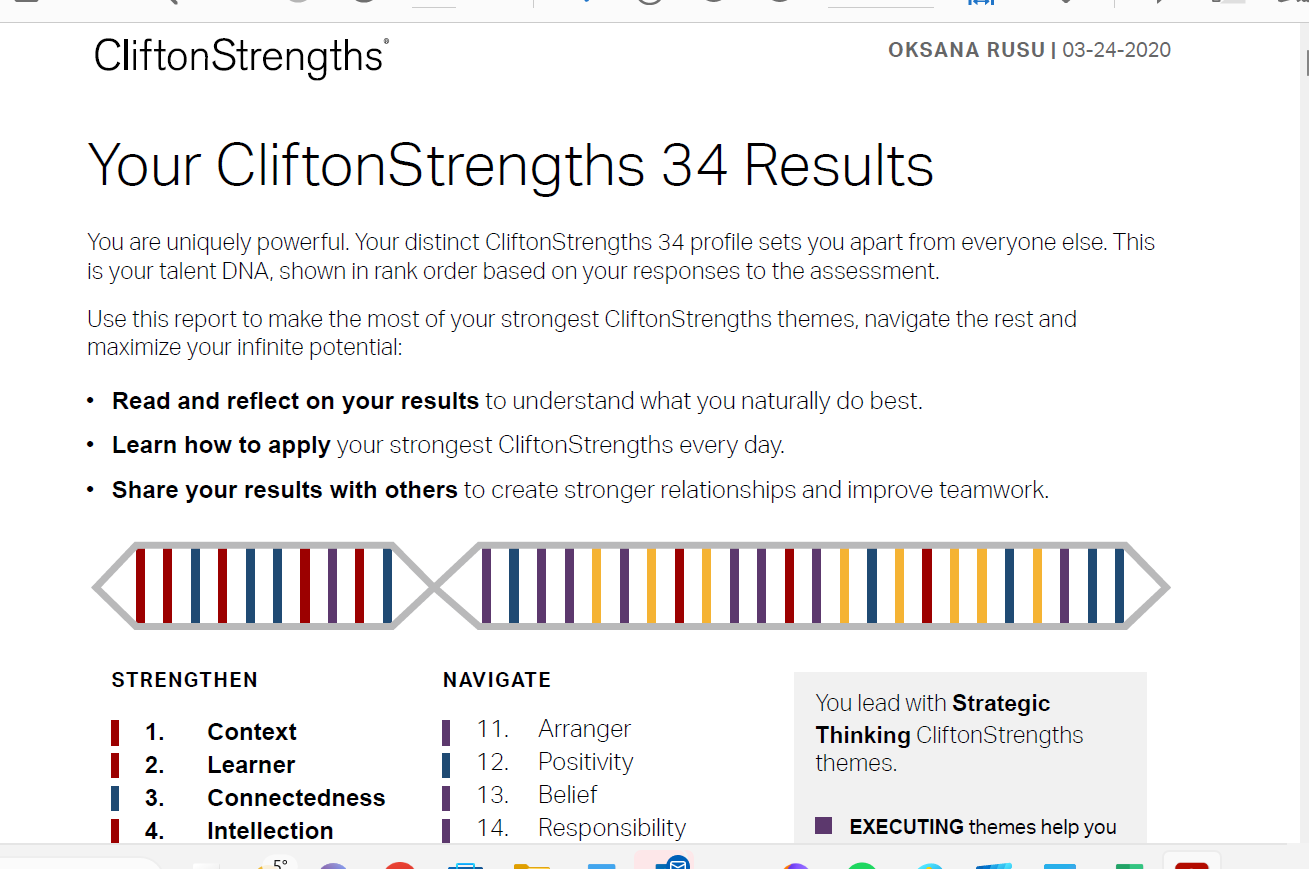Open the Learner strength entry
This screenshot has height=869, width=1309.
pyautogui.click(x=251, y=764)
